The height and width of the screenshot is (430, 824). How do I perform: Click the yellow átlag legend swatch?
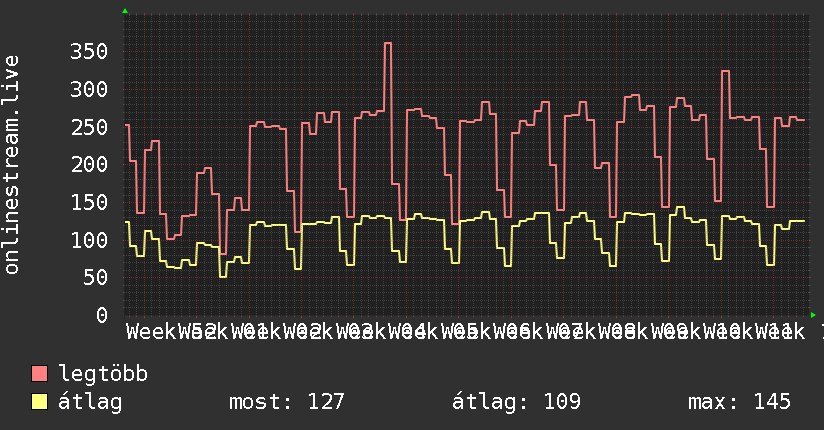tap(39, 402)
